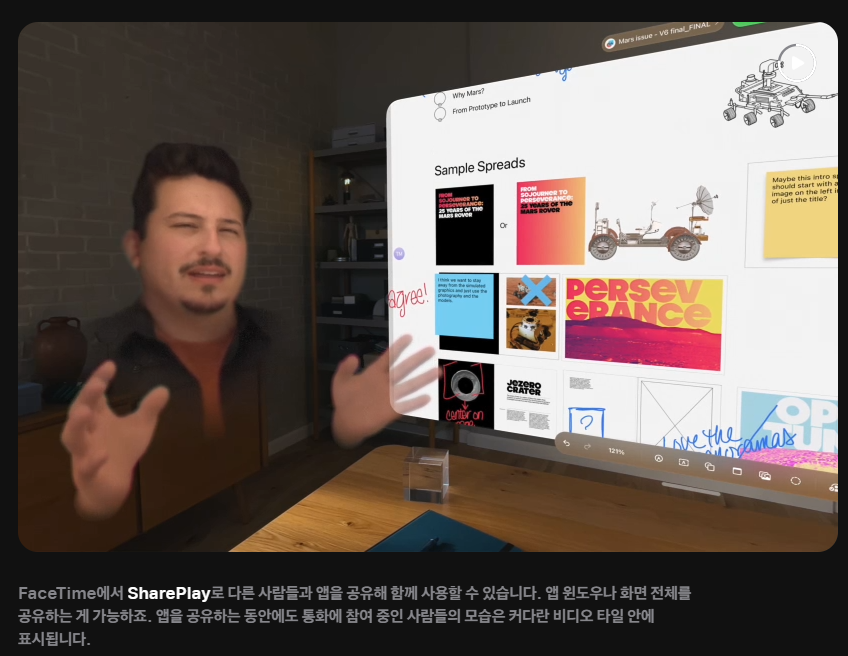This screenshot has width=848, height=656.
Task: Click the FaceTime word in the caption
Action: tap(57, 593)
